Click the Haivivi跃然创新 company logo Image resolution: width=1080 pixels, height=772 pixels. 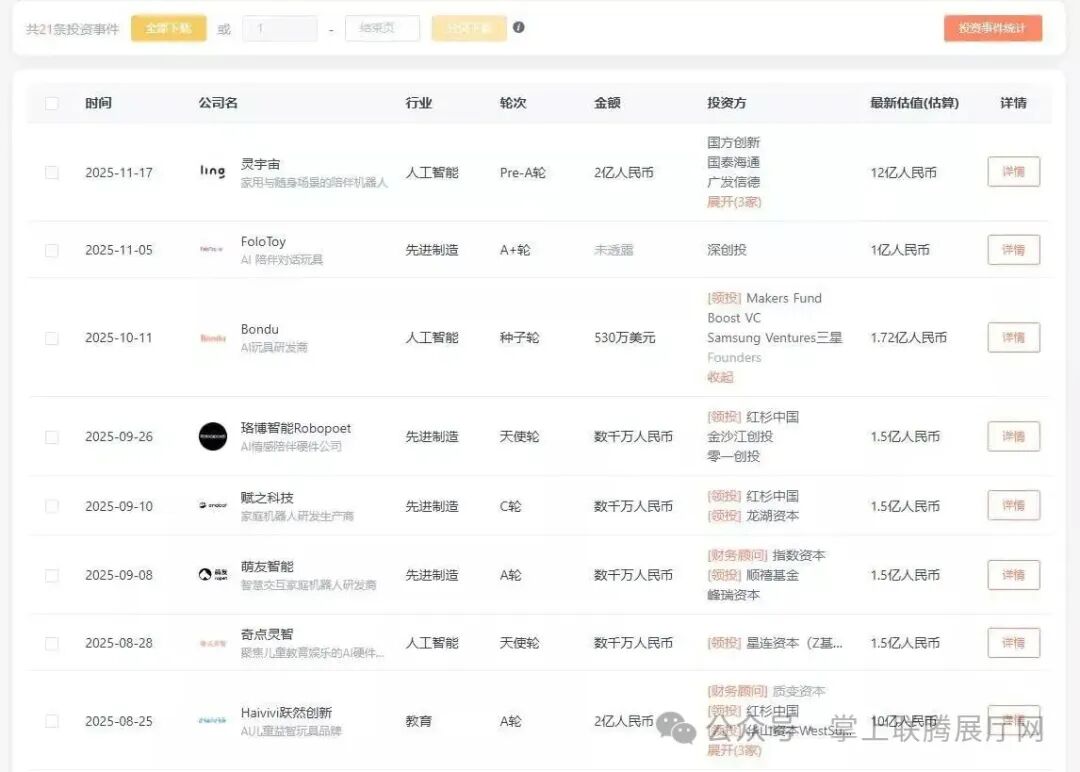[212, 721]
